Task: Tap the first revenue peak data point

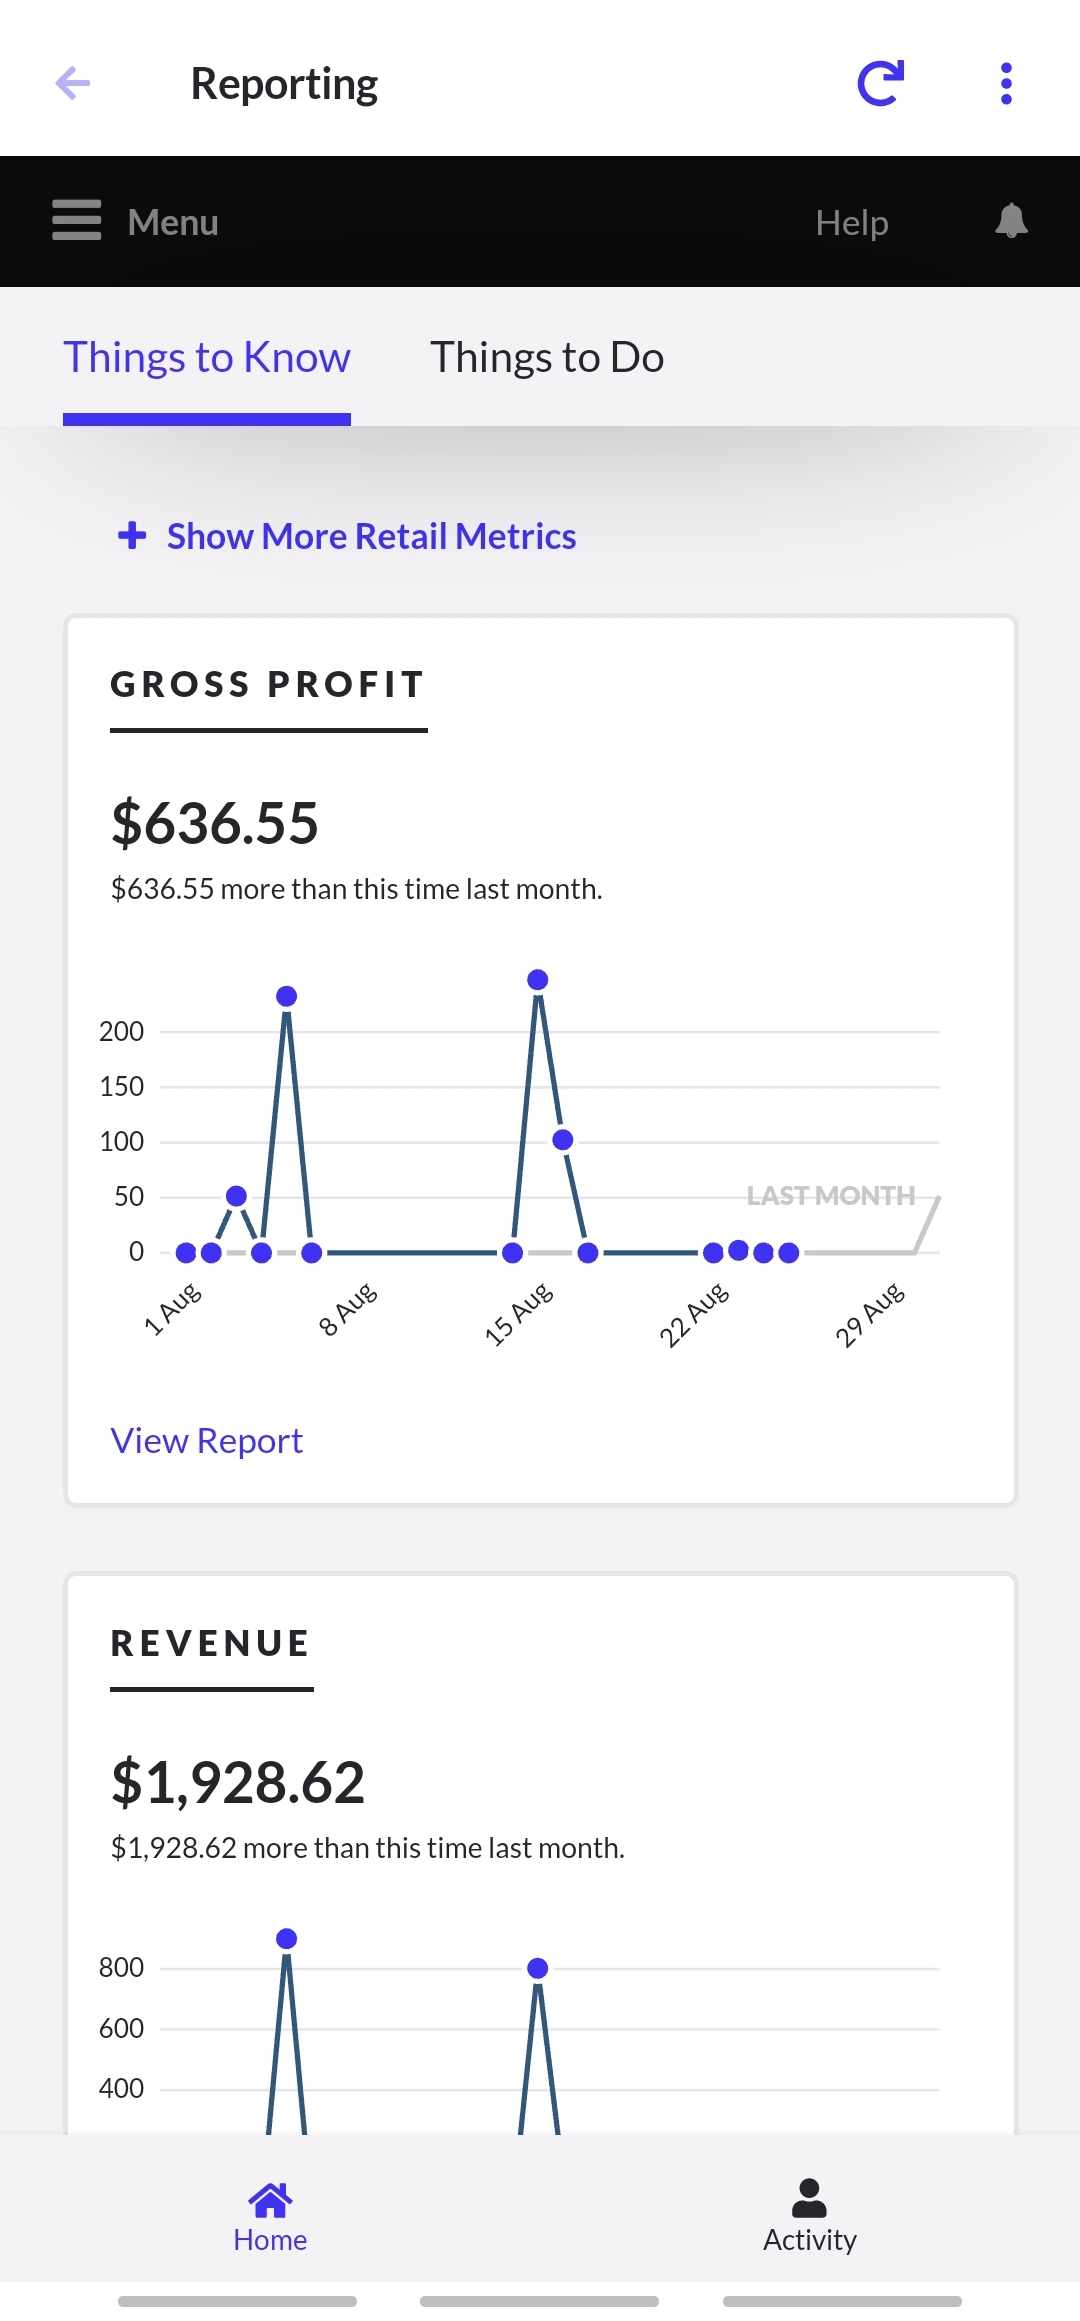Action: coord(287,1939)
